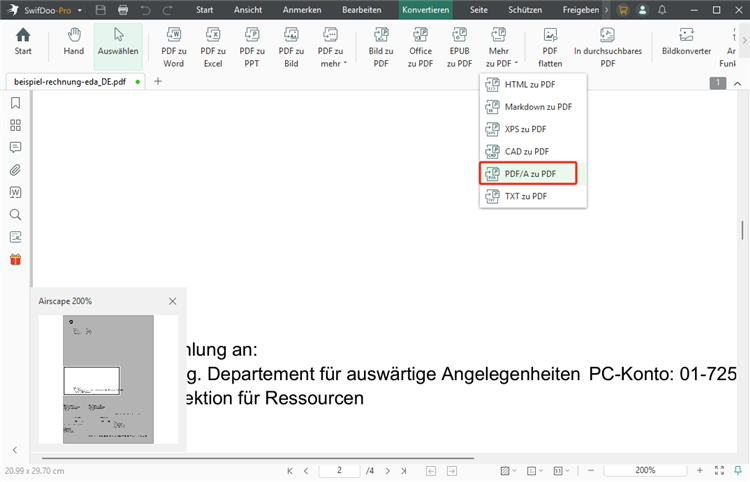Open the Bearbeiten tab
Screen dimensions: 750x482
tap(362, 10)
